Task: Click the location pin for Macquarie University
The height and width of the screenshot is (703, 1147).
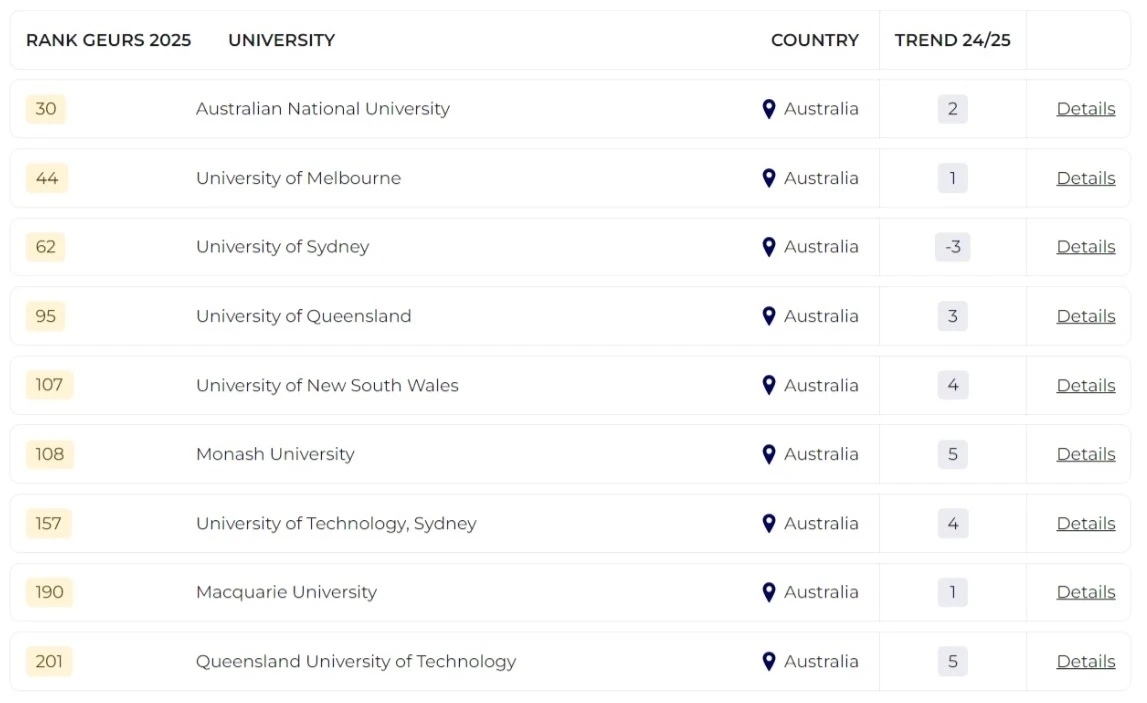Action: tap(768, 592)
